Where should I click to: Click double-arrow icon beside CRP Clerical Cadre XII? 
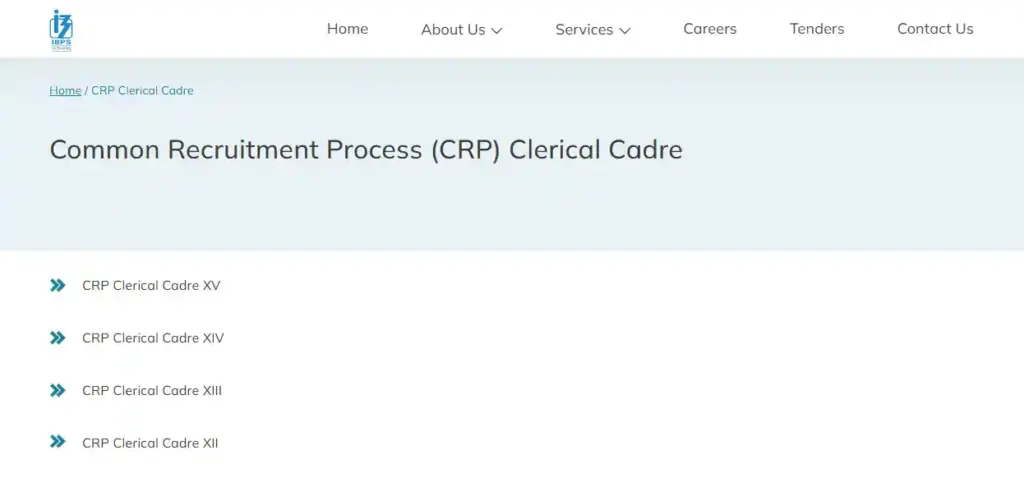click(58, 442)
